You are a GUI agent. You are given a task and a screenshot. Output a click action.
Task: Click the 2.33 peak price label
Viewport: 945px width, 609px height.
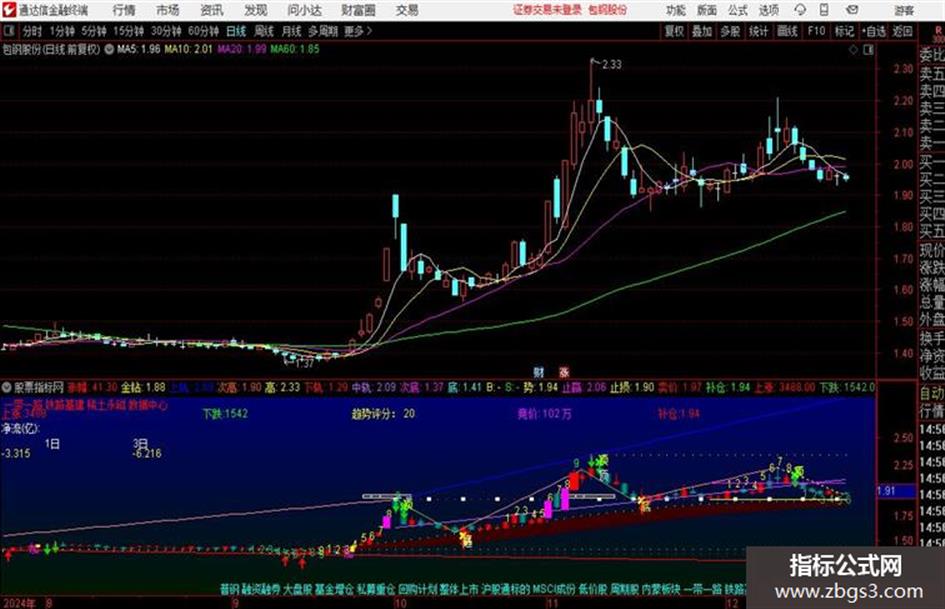tap(612, 64)
